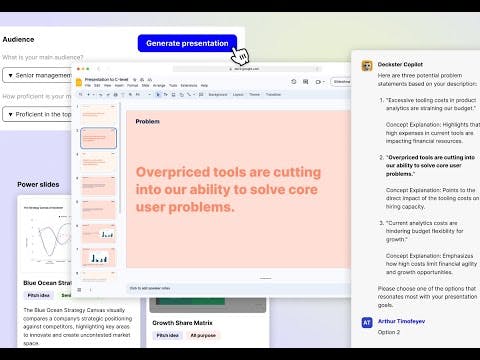Click the Layout toolbar button
The width and height of the screenshot is (480, 360).
238,95
